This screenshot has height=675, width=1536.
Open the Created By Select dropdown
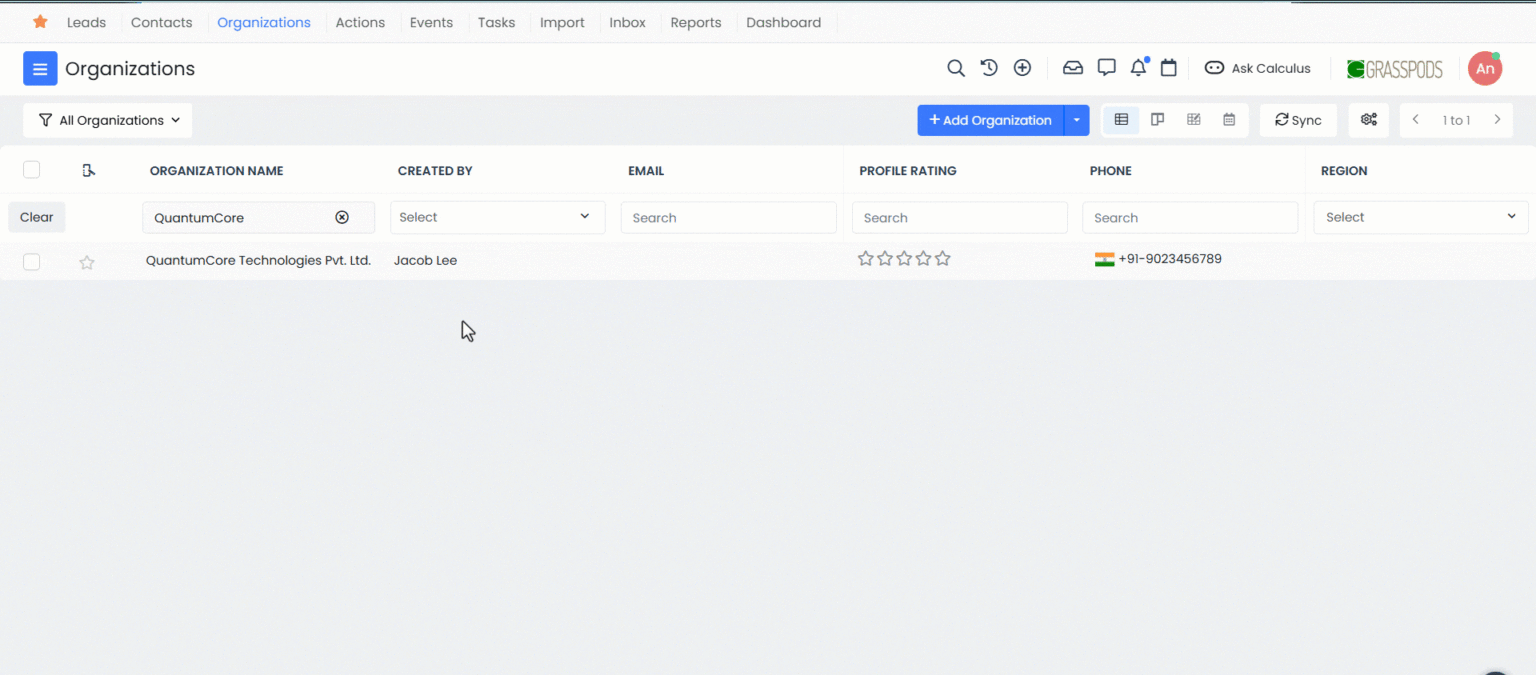[x=497, y=217]
